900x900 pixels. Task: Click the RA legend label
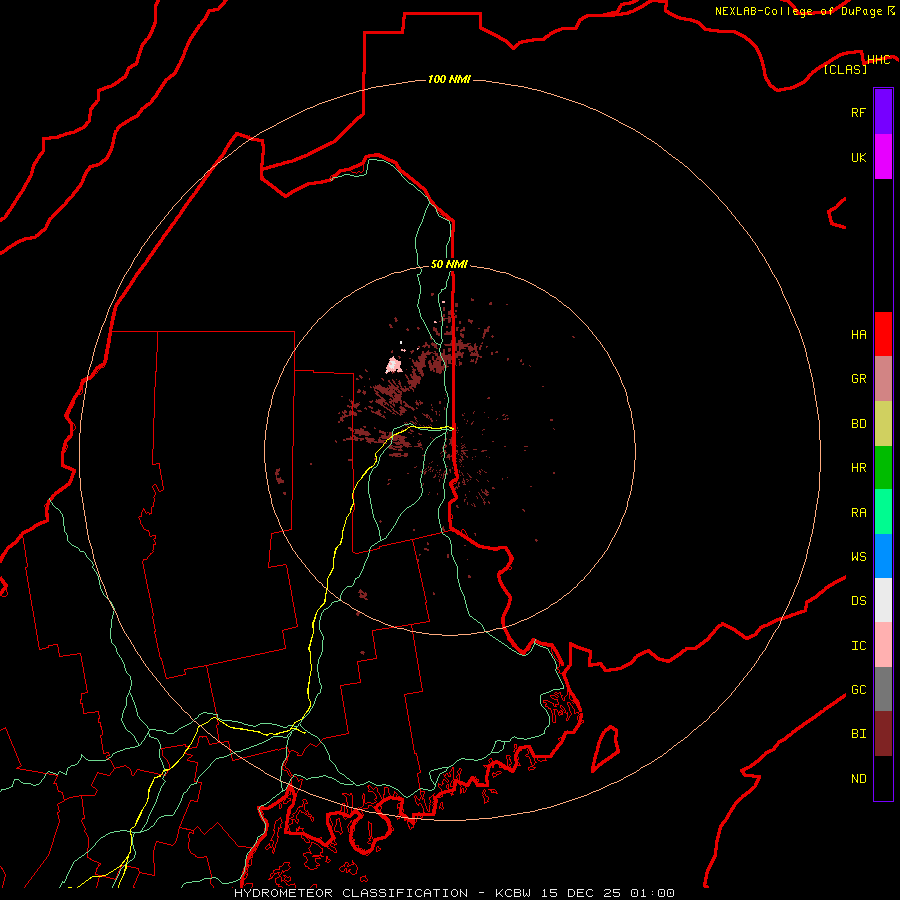(858, 513)
